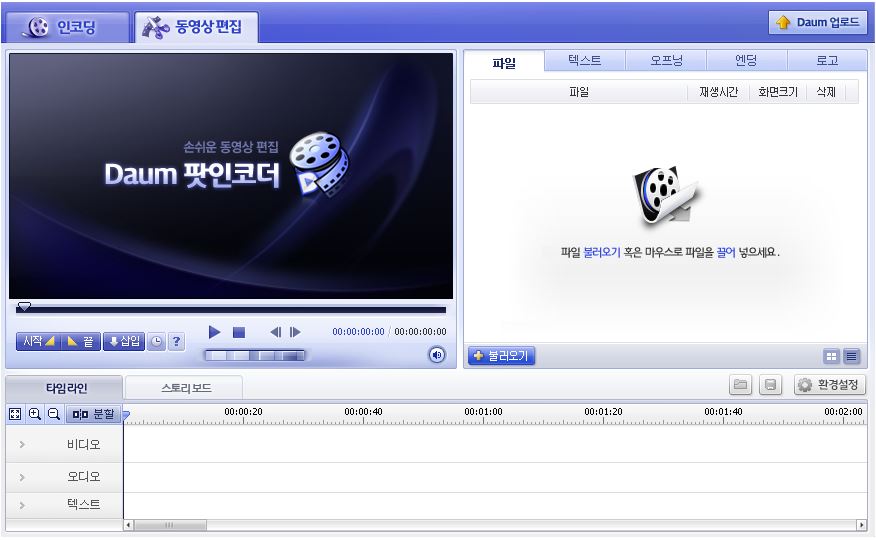Open the 로고 tab
This screenshot has height=540, width=876.
coord(827,60)
